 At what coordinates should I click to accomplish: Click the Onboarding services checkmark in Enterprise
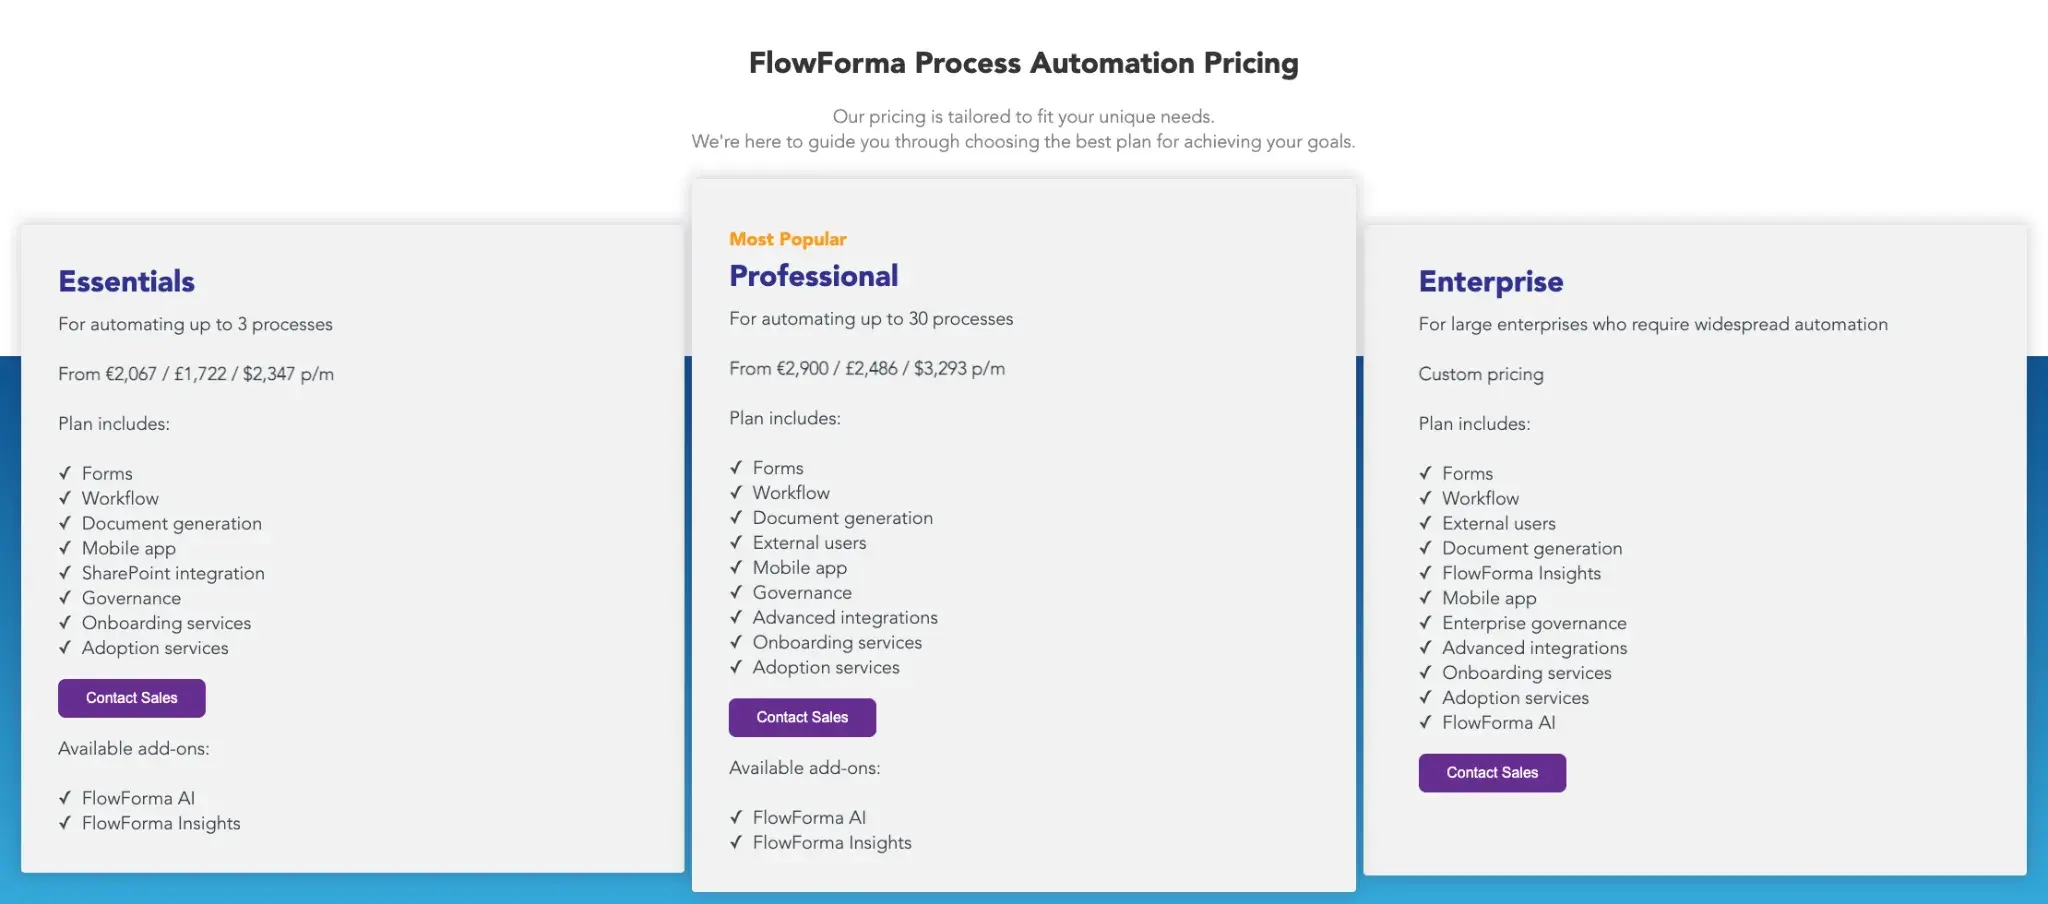tap(1427, 672)
